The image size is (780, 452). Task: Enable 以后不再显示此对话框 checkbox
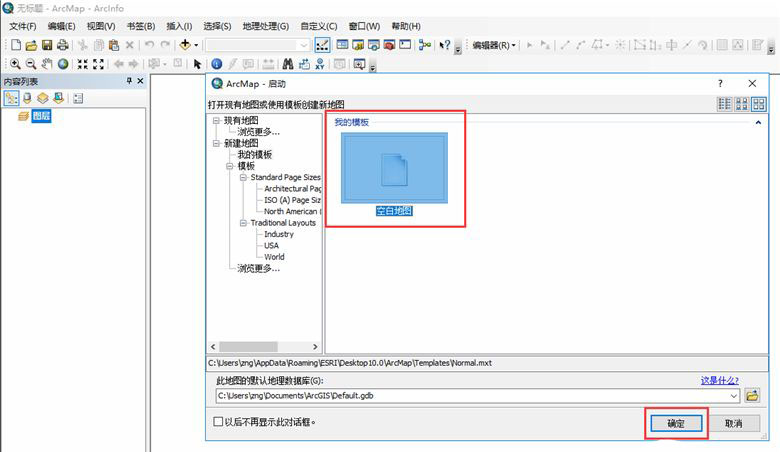pyautogui.click(x=218, y=422)
